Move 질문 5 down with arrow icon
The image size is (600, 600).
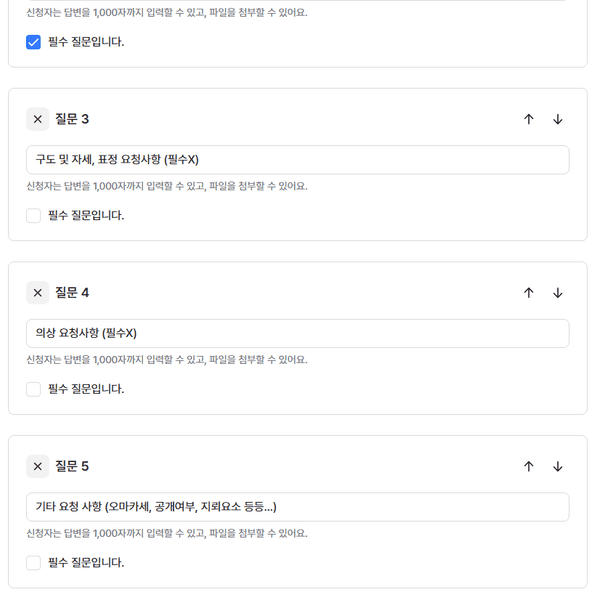pos(558,466)
